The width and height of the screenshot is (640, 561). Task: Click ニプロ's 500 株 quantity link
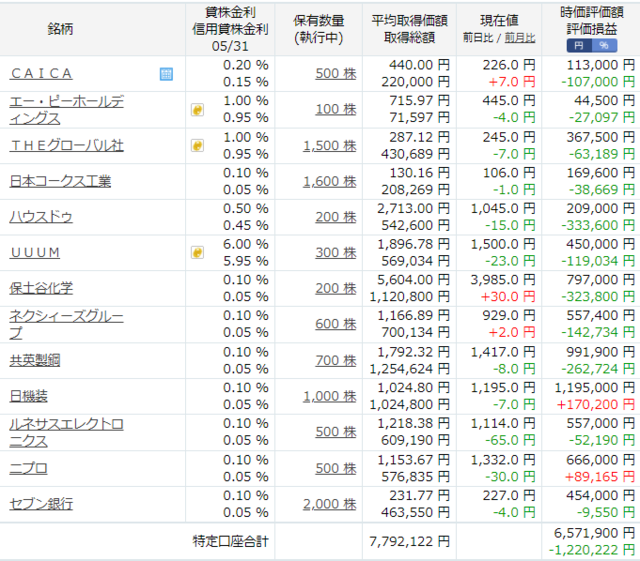(x=336, y=468)
